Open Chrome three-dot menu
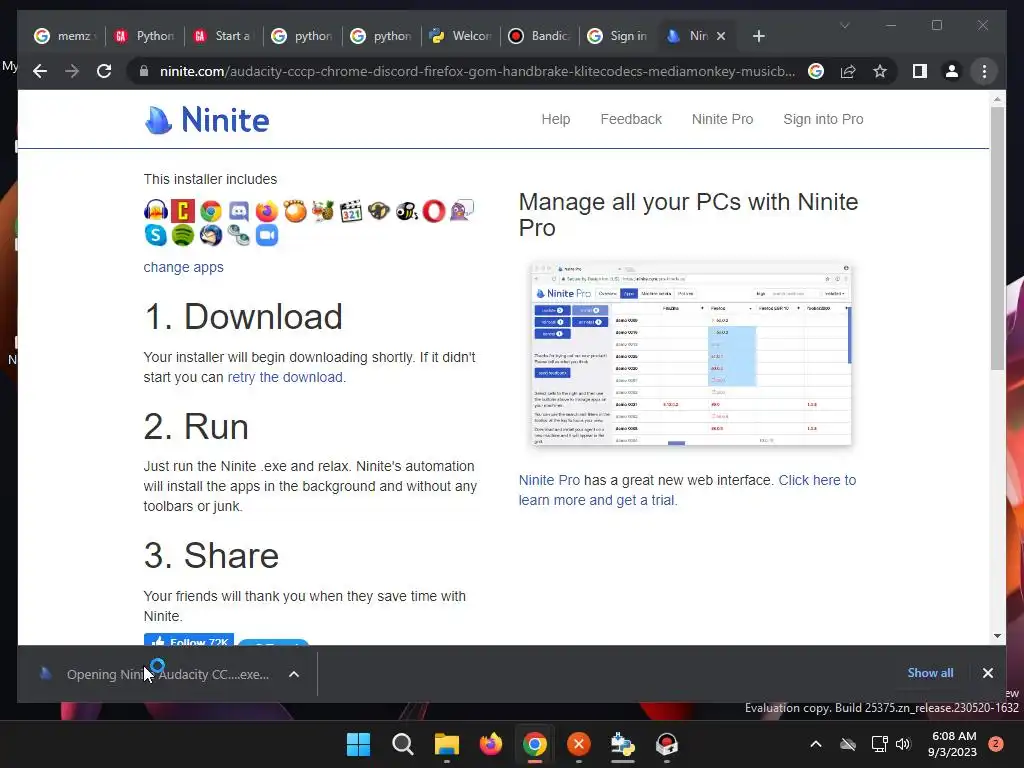This screenshot has height=768, width=1024. tap(984, 71)
